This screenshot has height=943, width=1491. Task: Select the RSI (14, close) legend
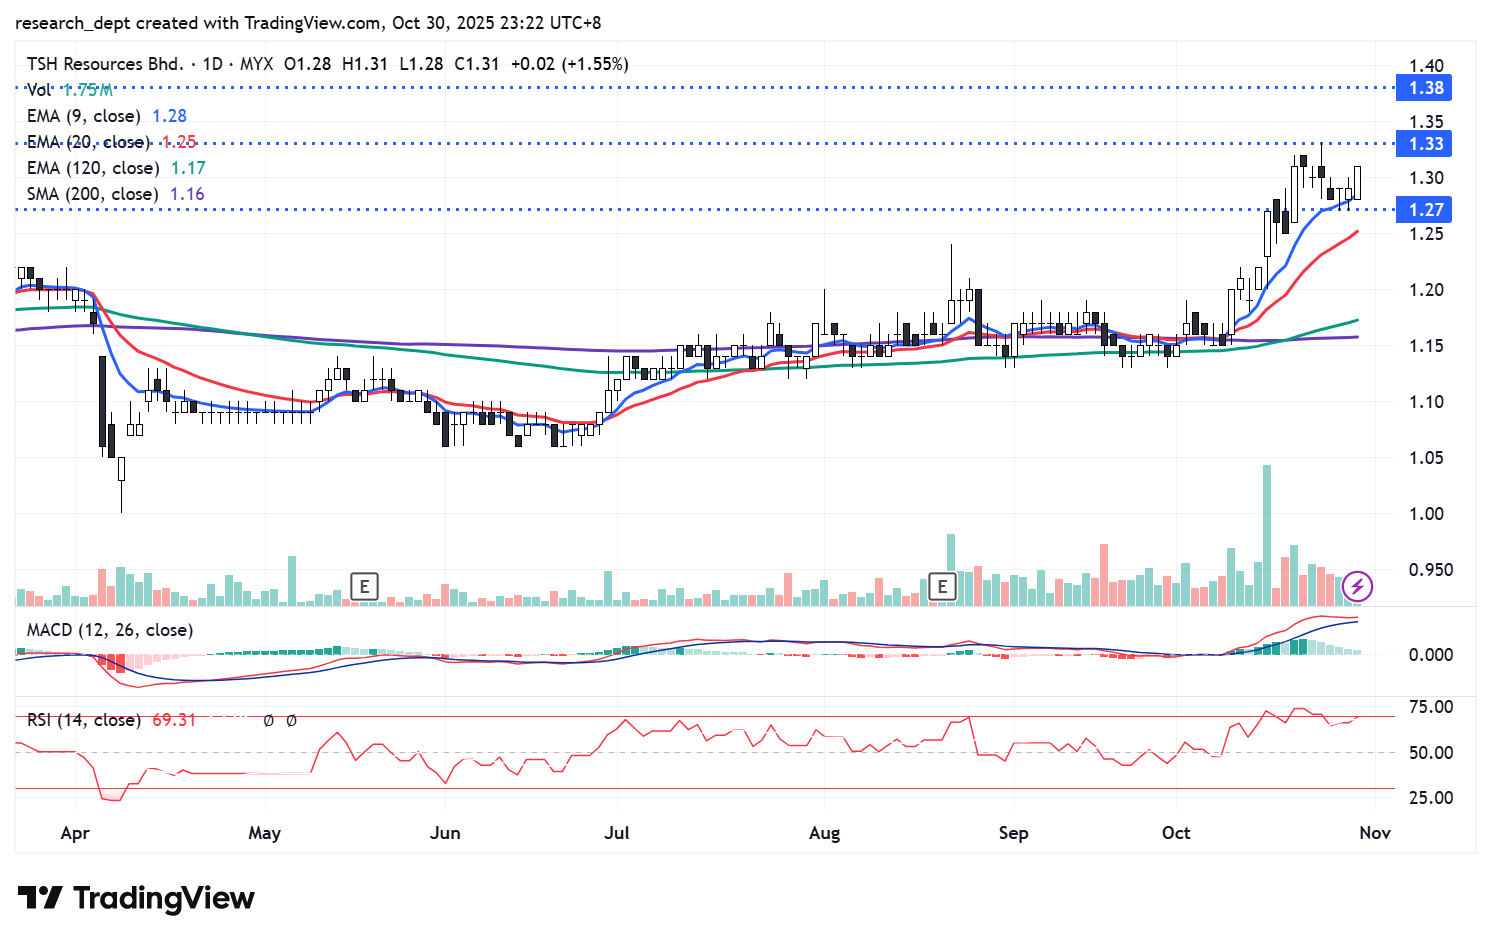(x=83, y=720)
